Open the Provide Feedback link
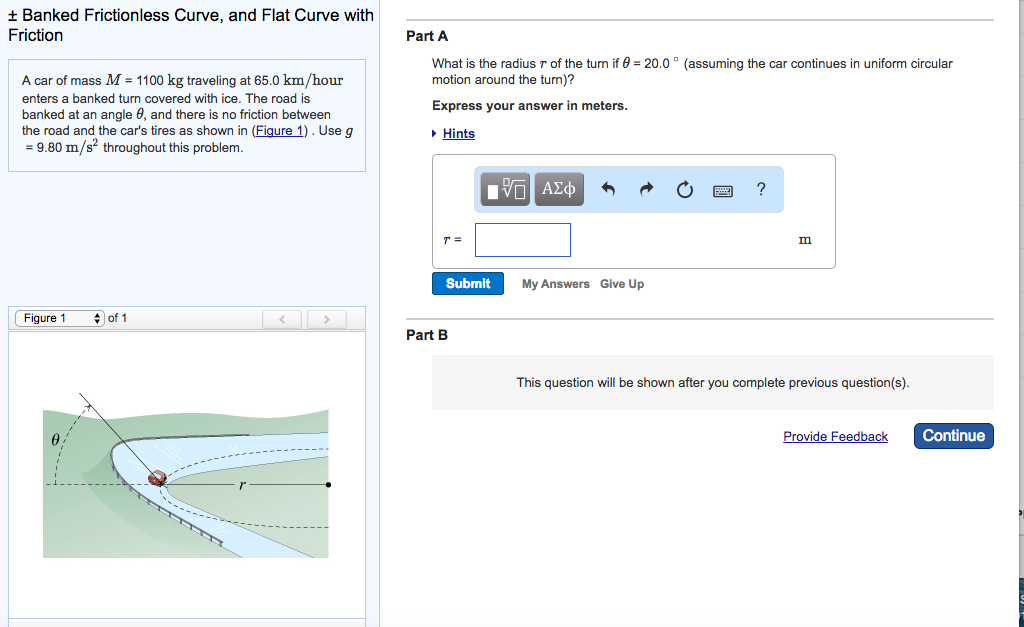This screenshot has height=627, width=1024. (835, 436)
